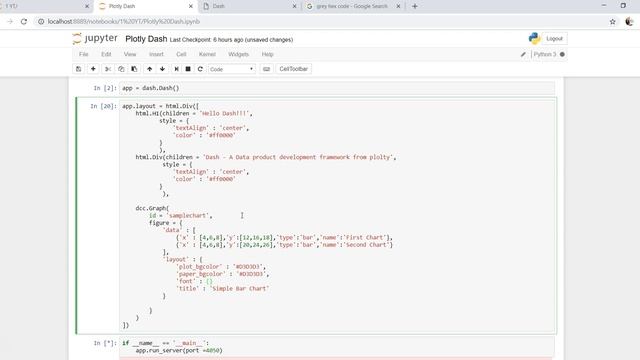Click the 'Hello Dash!!!' string in code
The image size is (640, 360).
[224, 113]
